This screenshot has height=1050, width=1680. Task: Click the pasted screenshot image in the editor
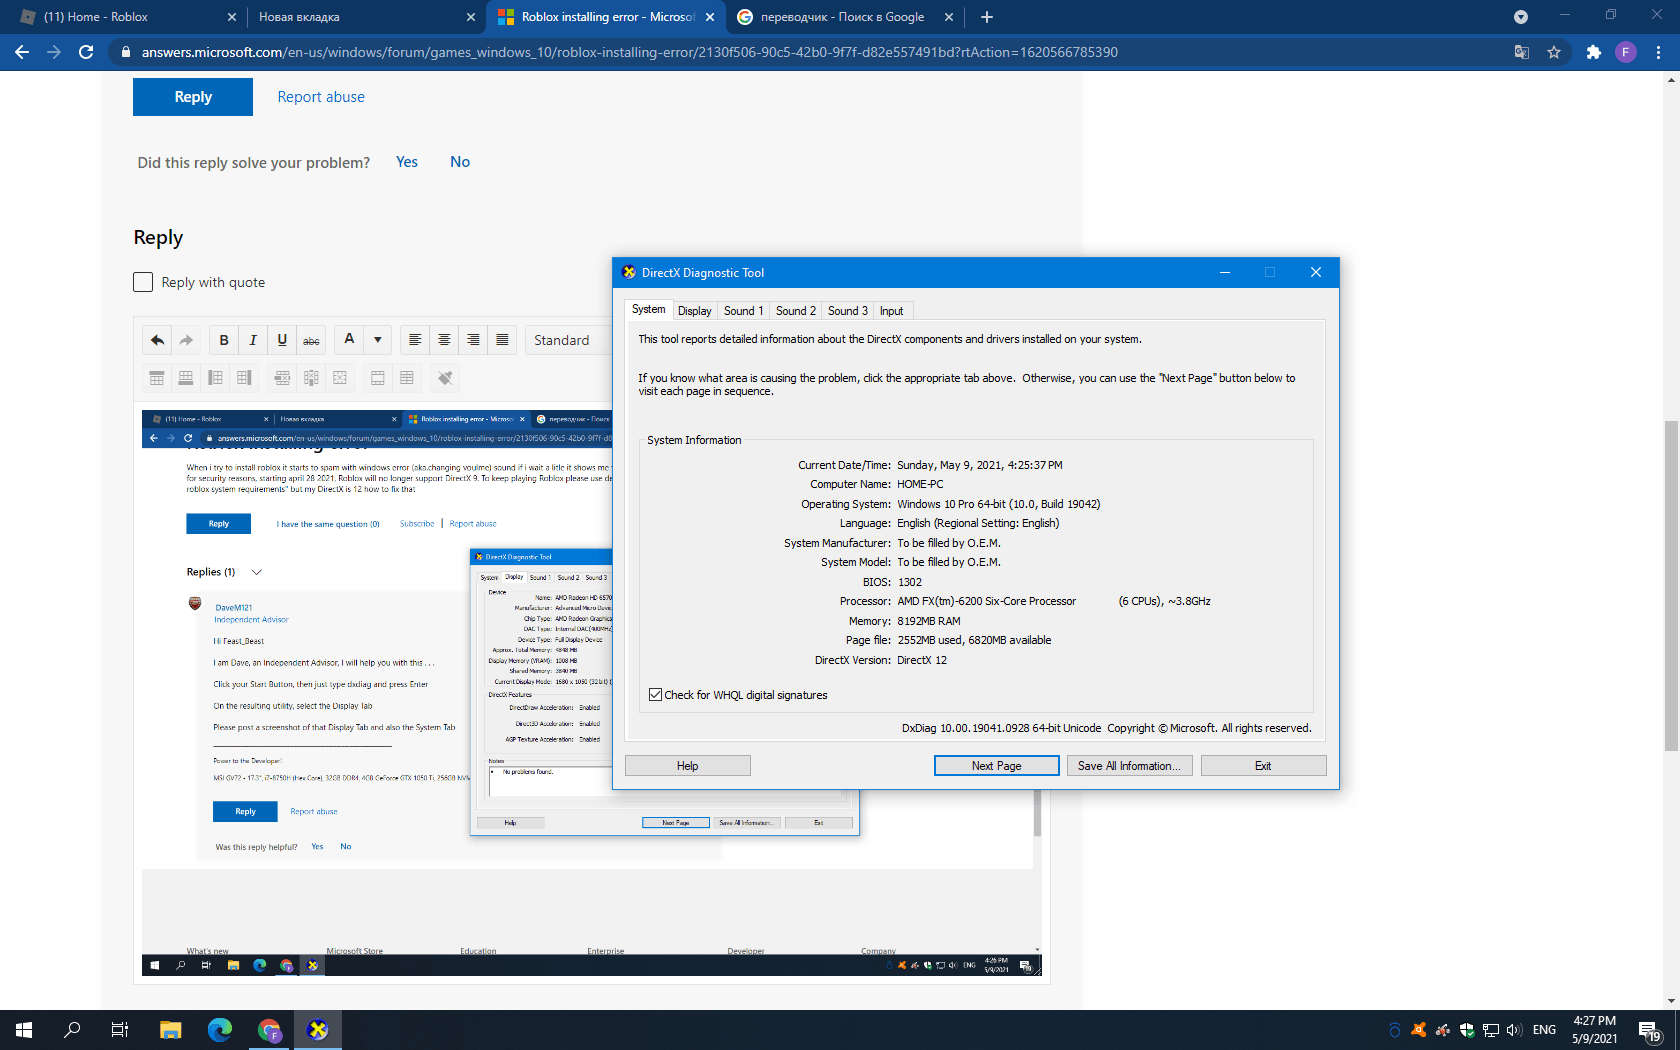[x=590, y=693]
